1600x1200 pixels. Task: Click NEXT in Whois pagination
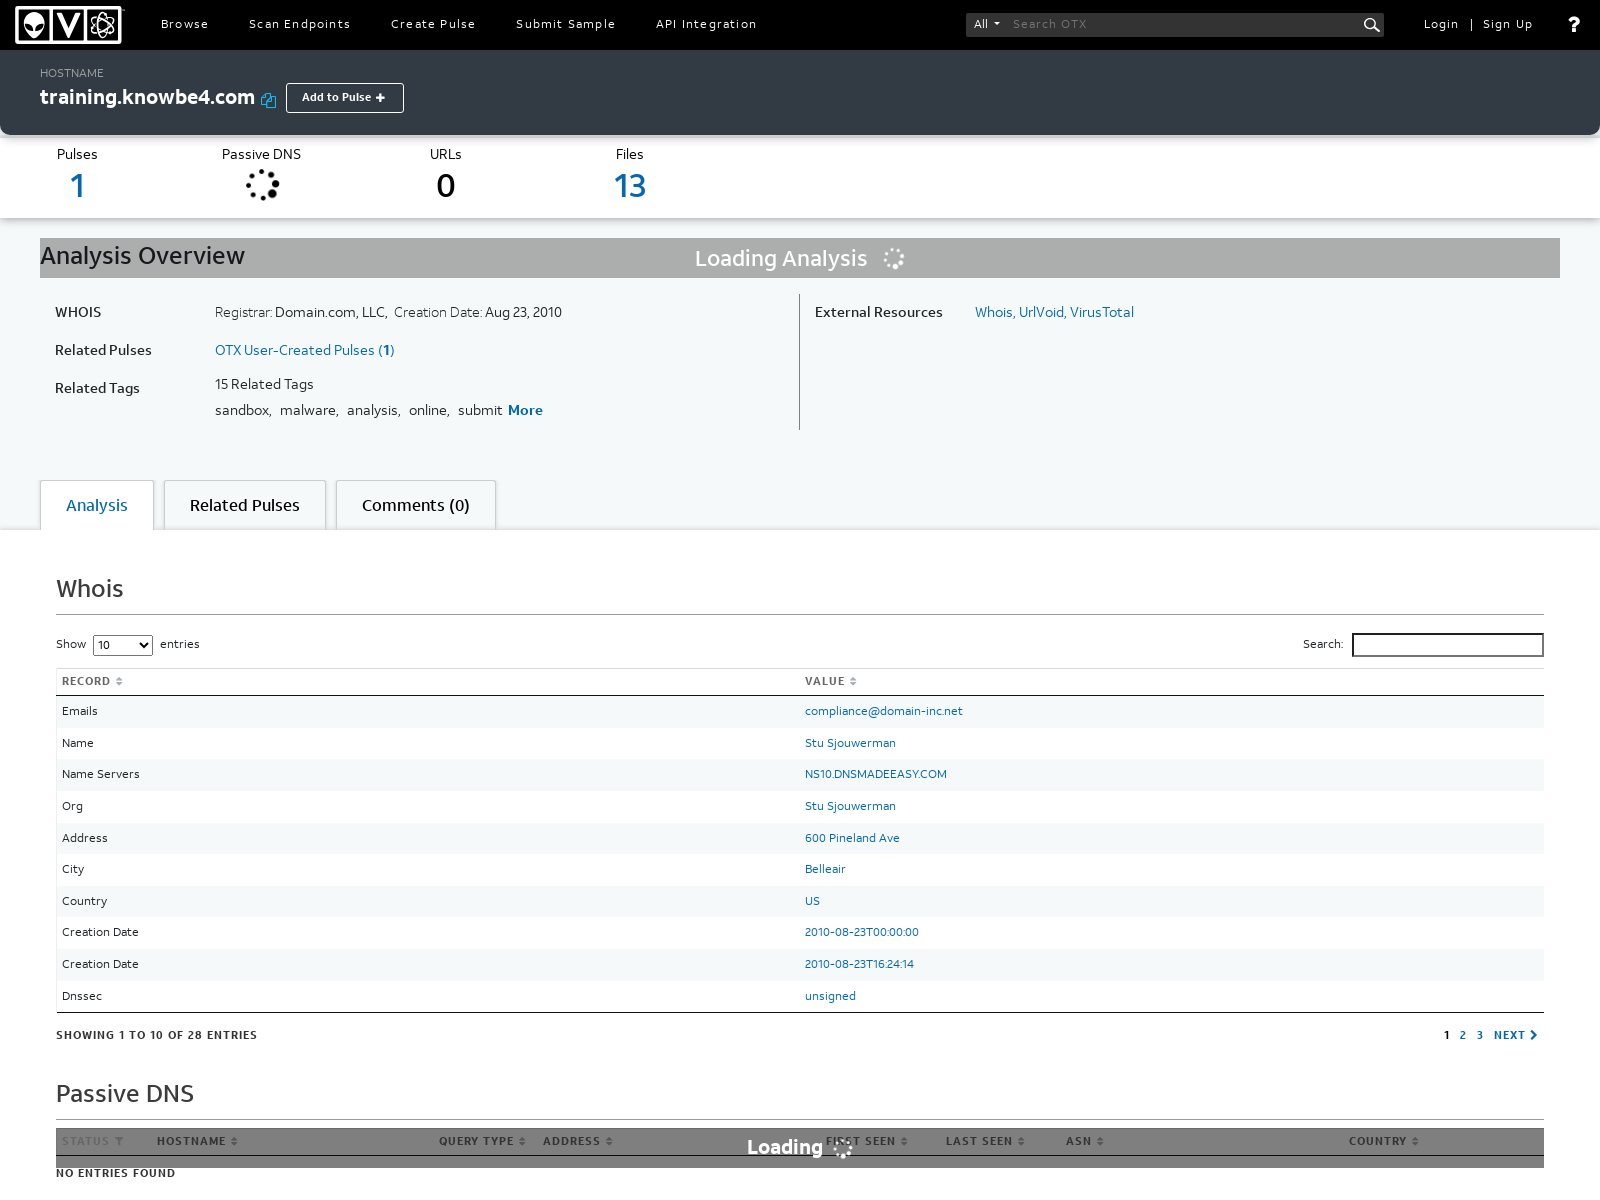tap(1515, 1036)
